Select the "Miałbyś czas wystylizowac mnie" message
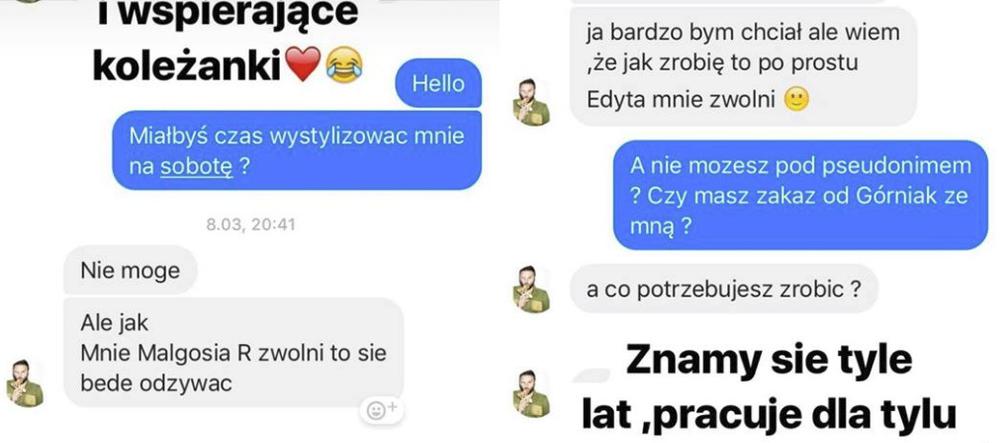The image size is (1008, 443). coord(297,150)
